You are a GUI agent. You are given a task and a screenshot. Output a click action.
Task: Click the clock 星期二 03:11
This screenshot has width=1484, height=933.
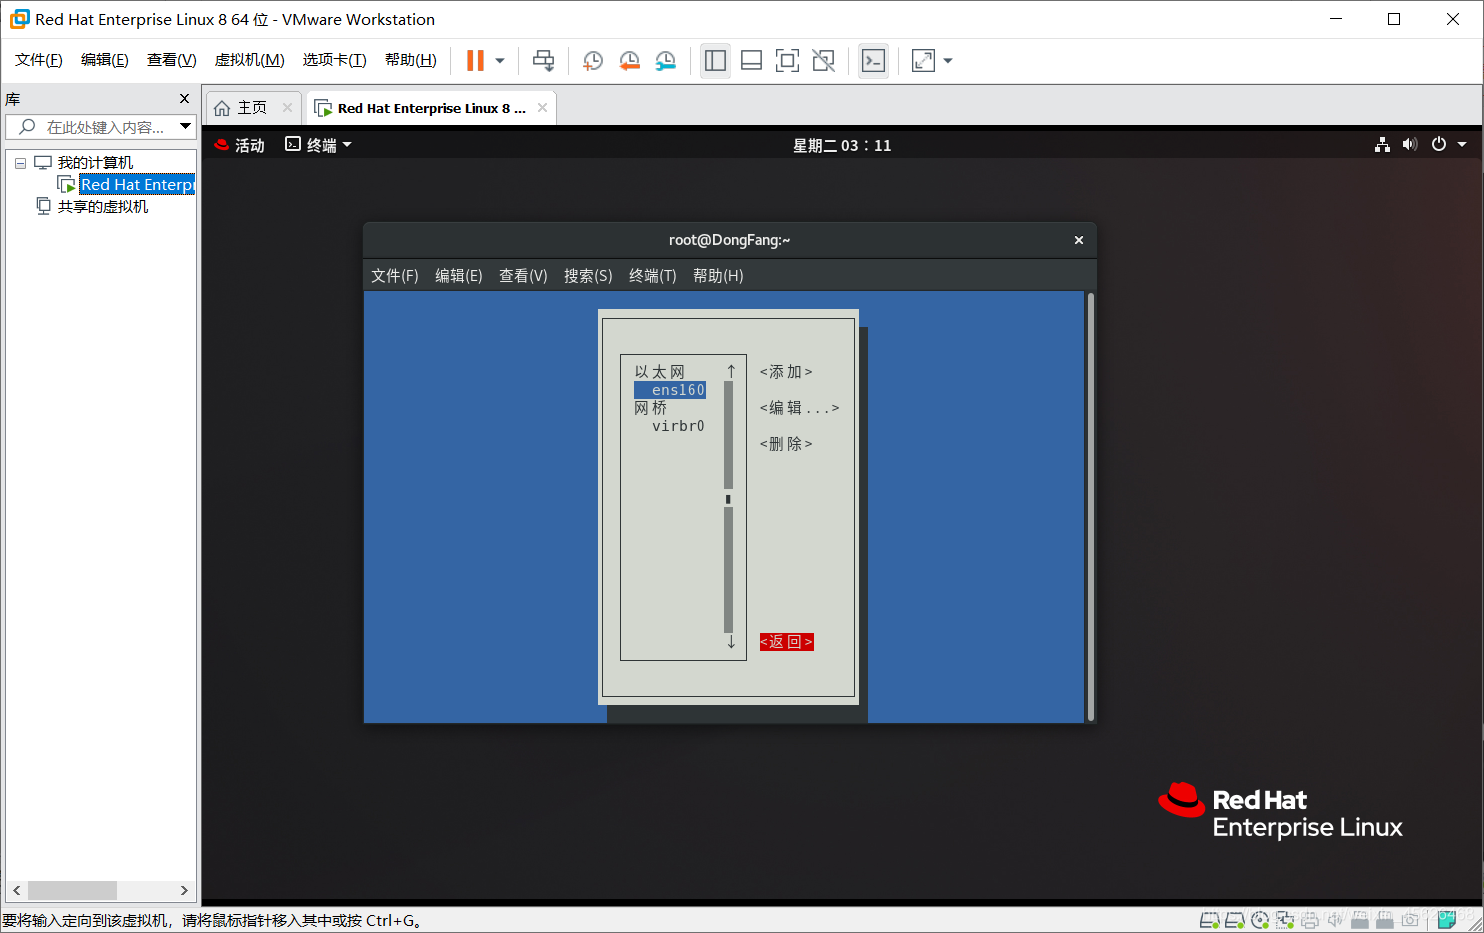point(842,145)
